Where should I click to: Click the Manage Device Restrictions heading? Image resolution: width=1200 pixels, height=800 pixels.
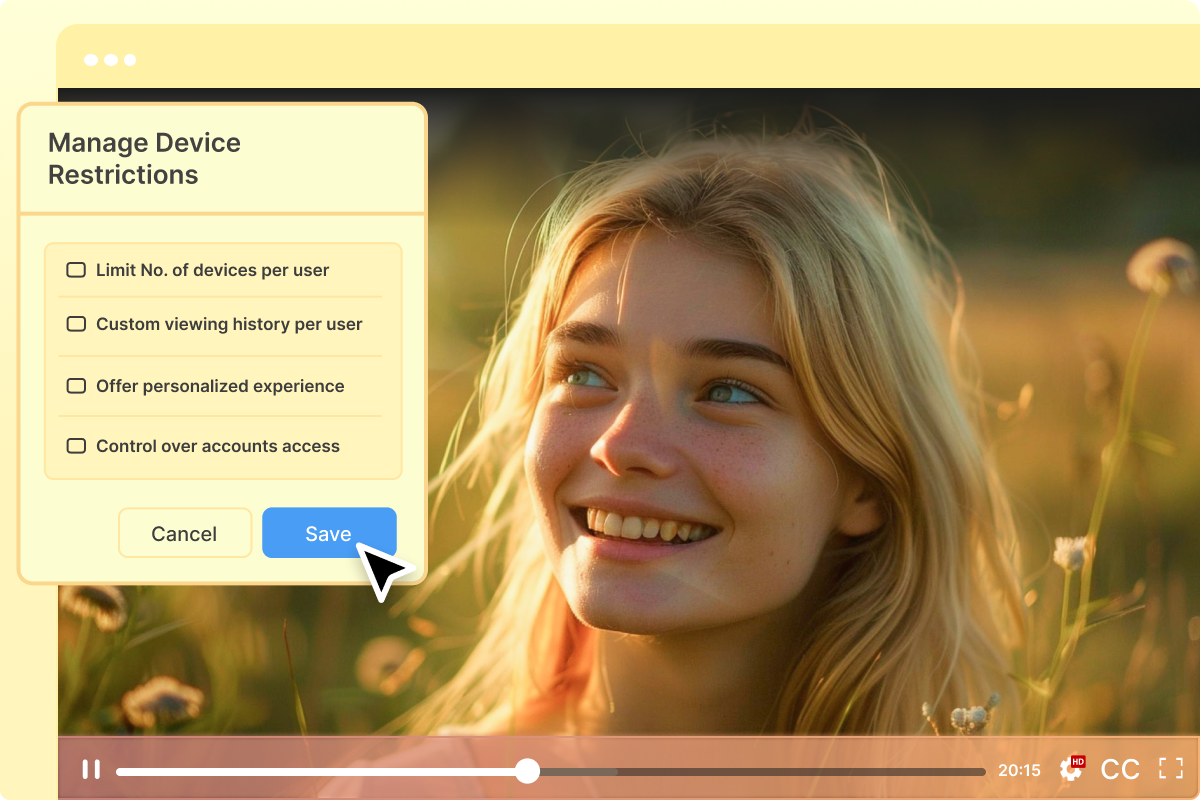click(x=144, y=158)
